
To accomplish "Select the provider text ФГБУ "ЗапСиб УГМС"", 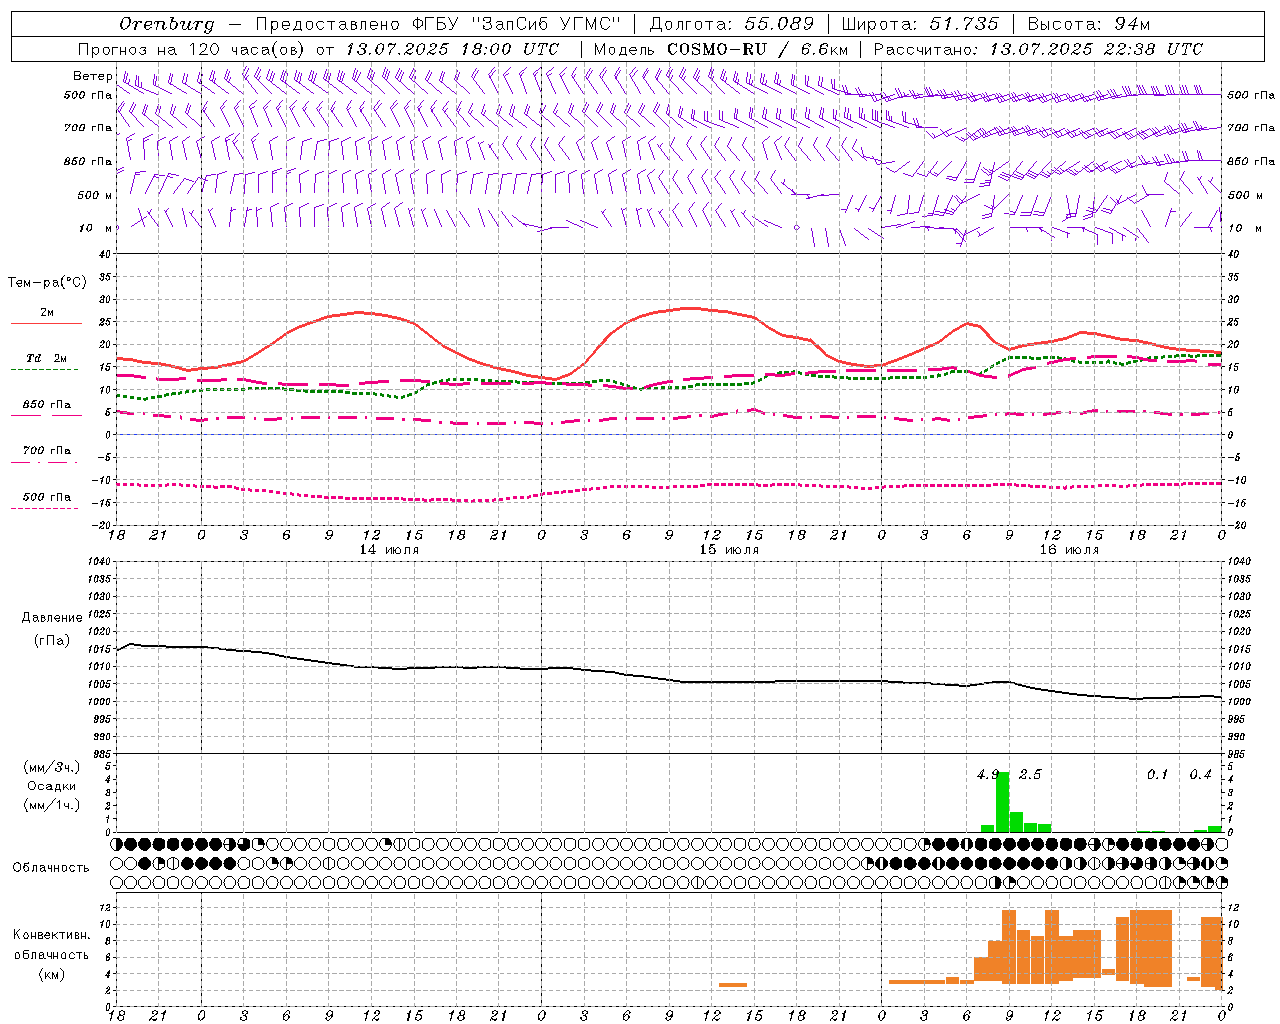I will 517,24.
